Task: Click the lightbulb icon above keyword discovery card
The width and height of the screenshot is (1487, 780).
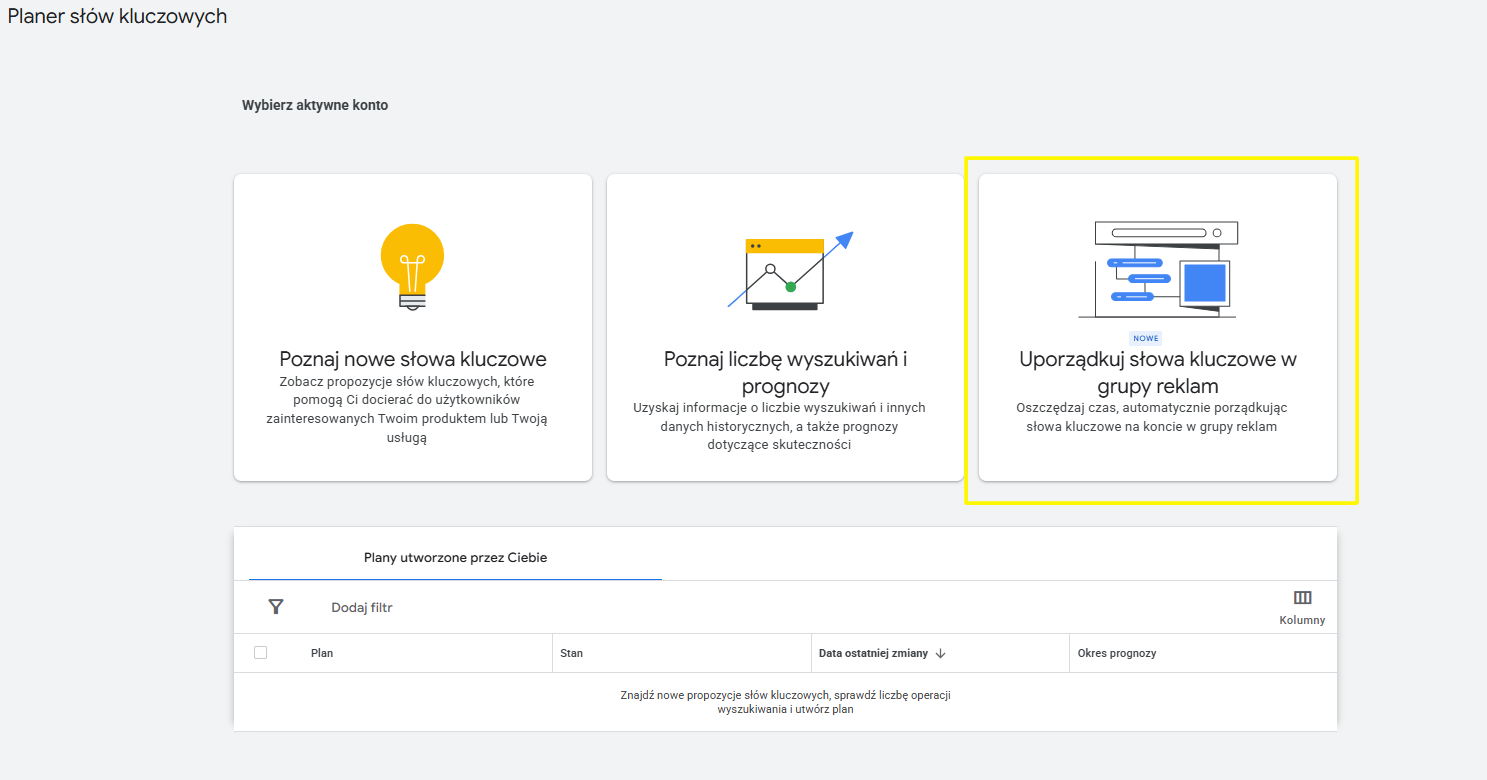Action: (412, 266)
